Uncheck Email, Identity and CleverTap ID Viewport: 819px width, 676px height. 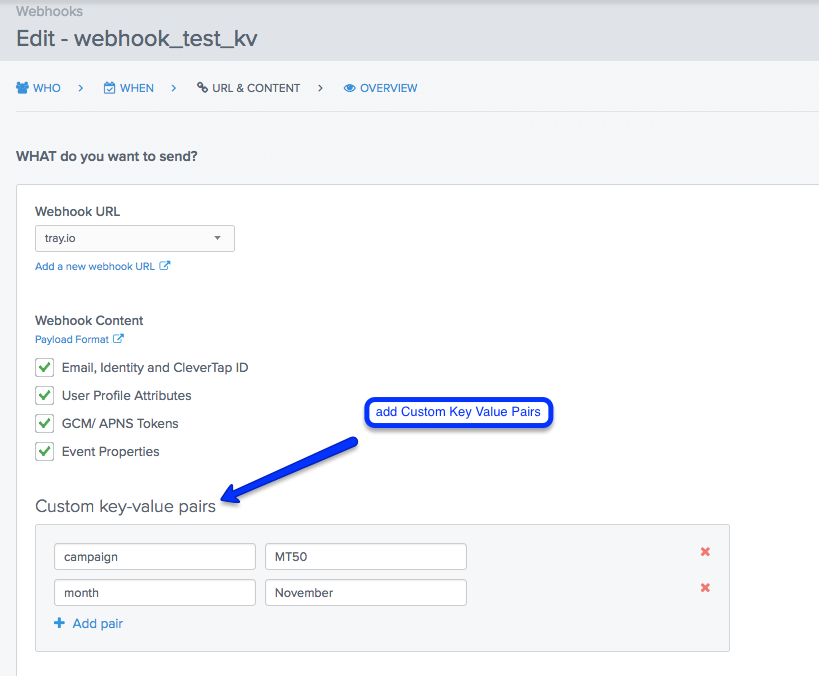coord(44,367)
